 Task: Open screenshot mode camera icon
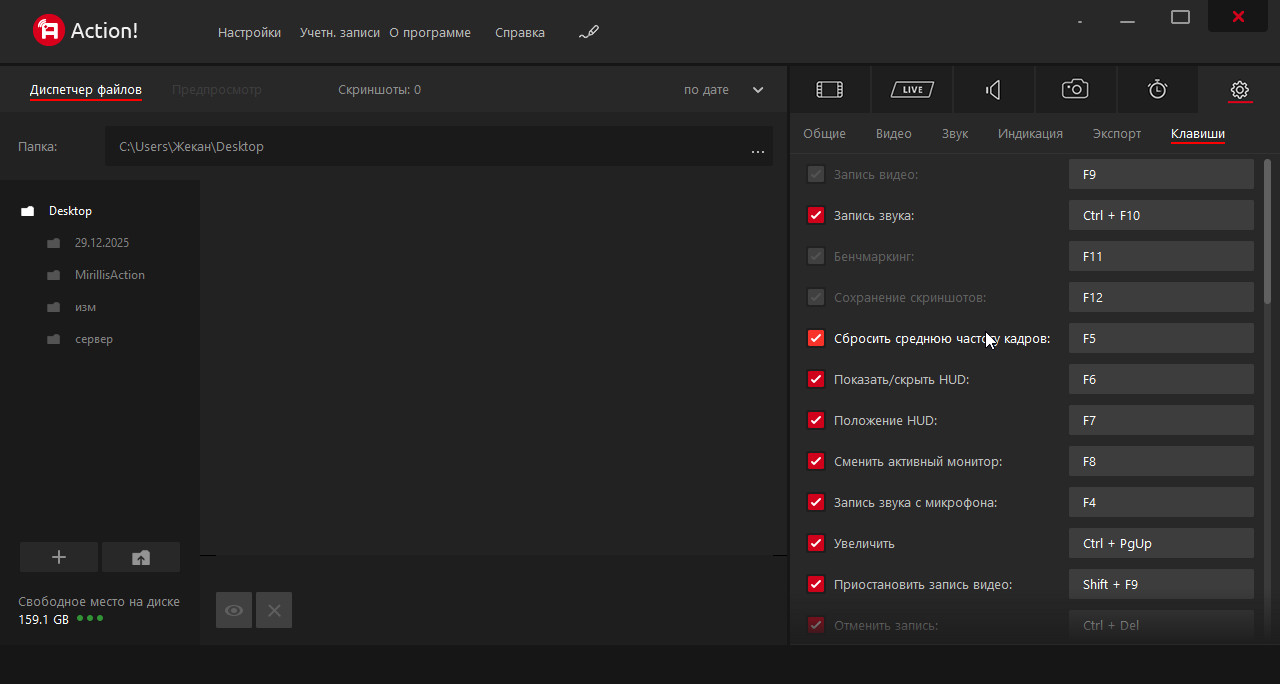click(x=1075, y=90)
